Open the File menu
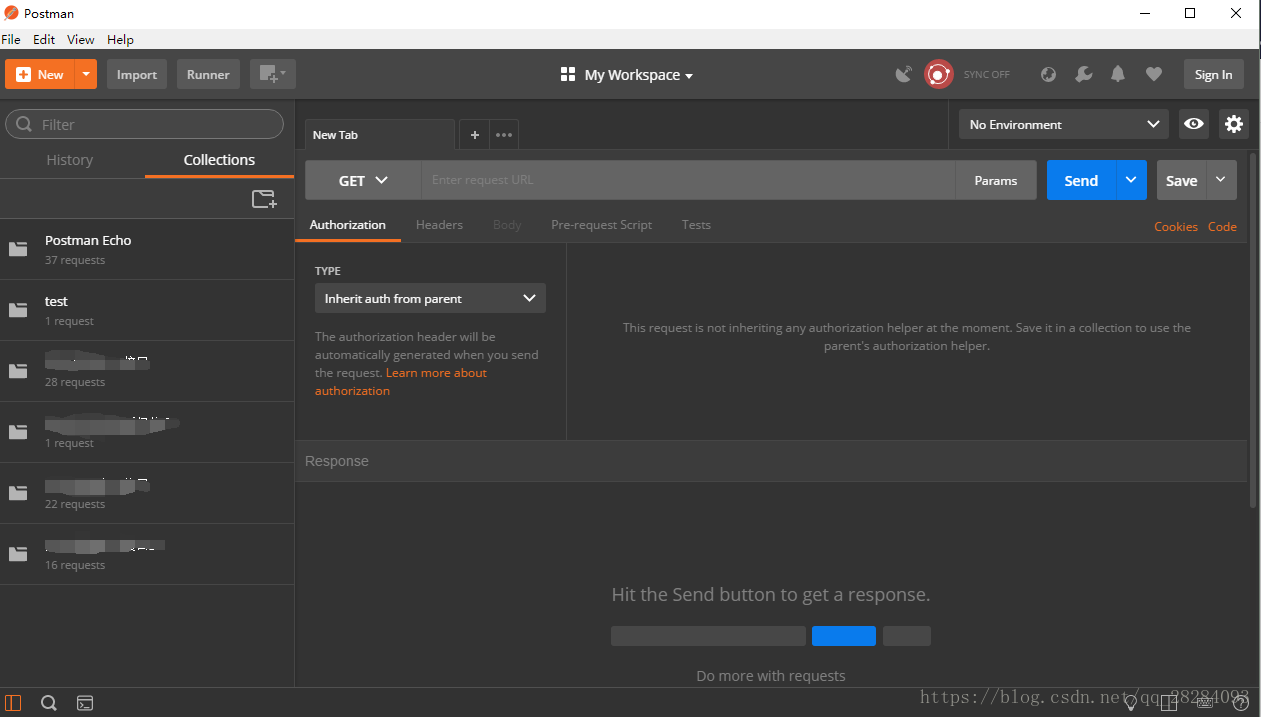The height and width of the screenshot is (717, 1261). 11,40
